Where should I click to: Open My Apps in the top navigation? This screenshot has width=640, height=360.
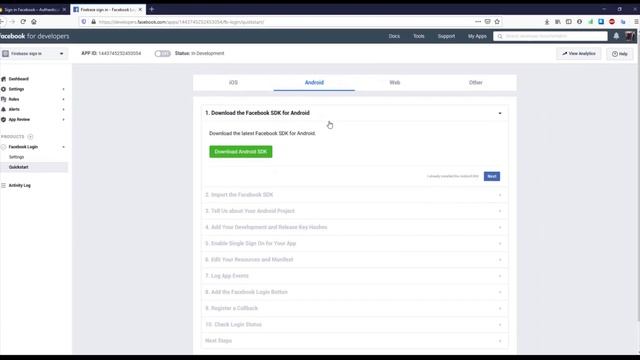[x=477, y=36]
